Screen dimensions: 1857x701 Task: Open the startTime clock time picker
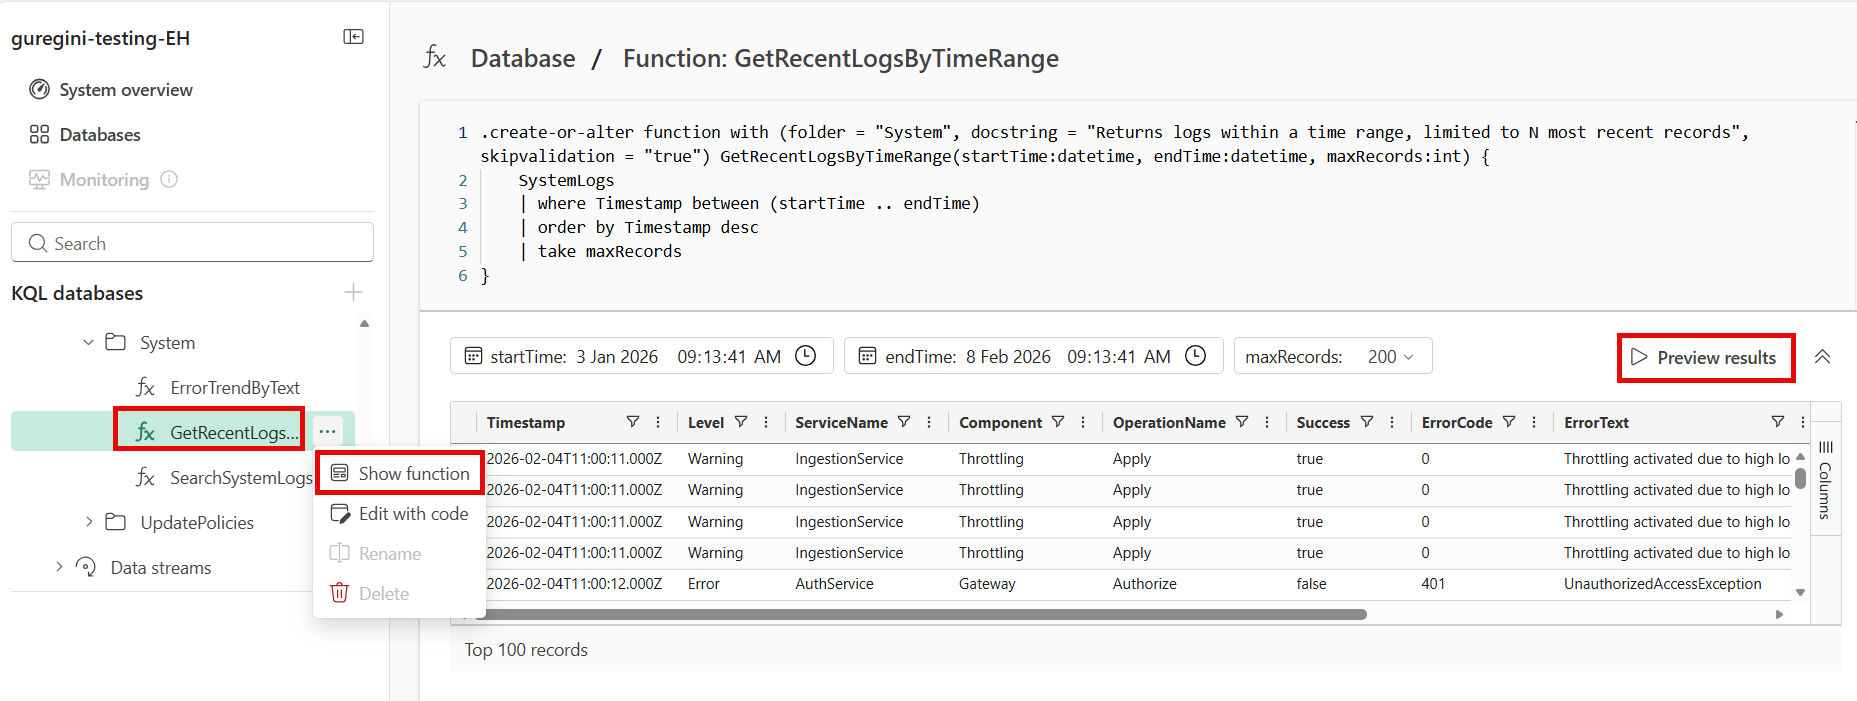tap(805, 356)
